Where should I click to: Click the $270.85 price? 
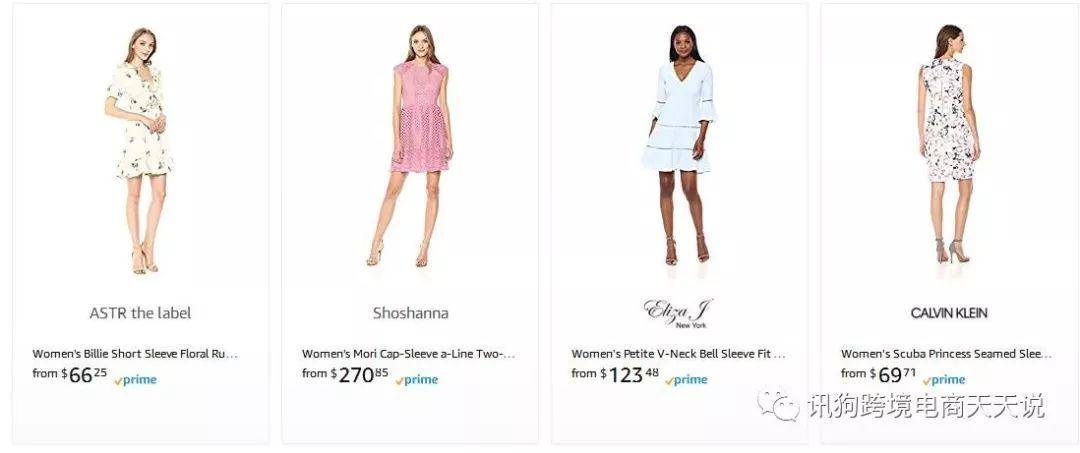pos(360,375)
